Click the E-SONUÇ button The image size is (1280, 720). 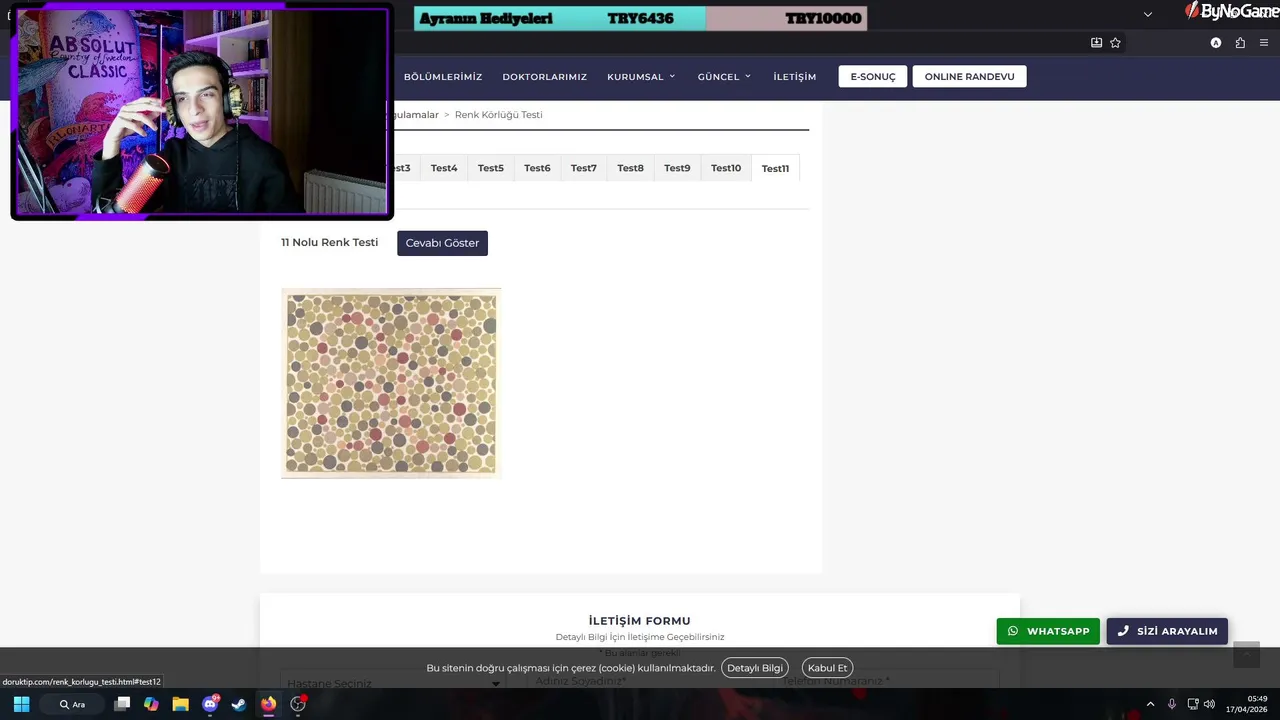pyautogui.click(x=873, y=77)
